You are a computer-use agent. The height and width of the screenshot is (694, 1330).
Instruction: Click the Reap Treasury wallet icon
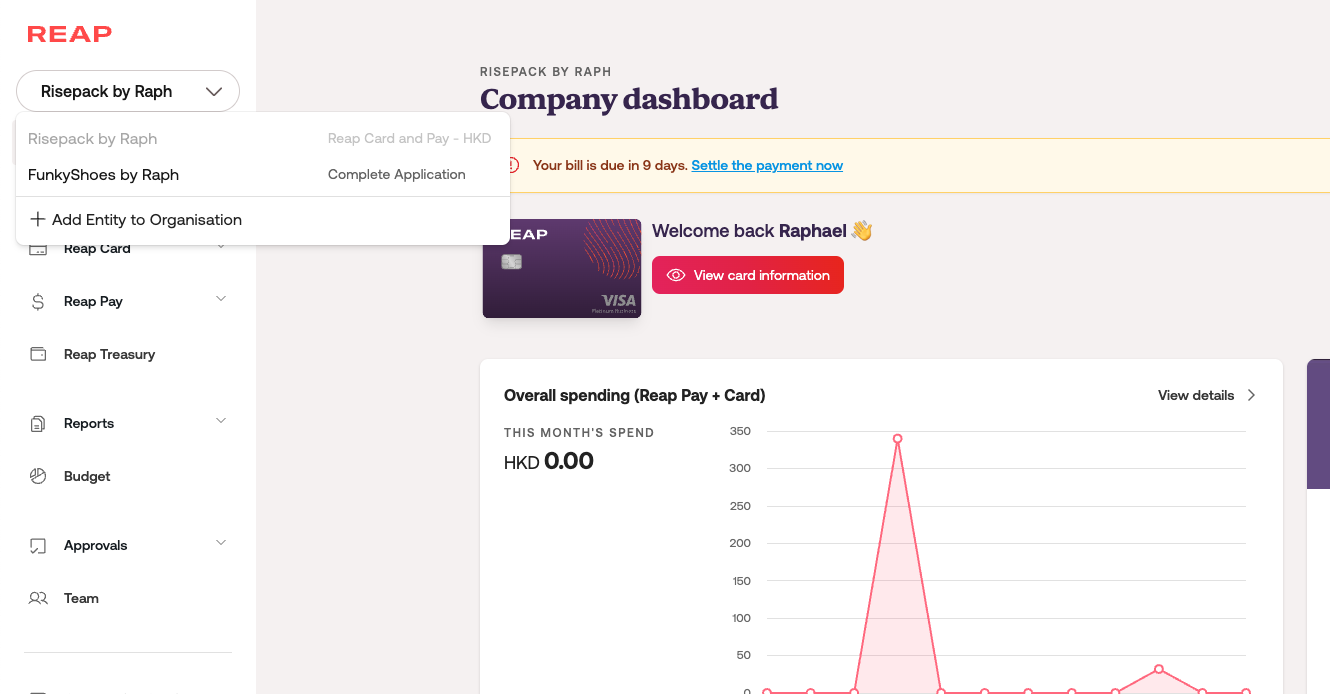point(38,354)
